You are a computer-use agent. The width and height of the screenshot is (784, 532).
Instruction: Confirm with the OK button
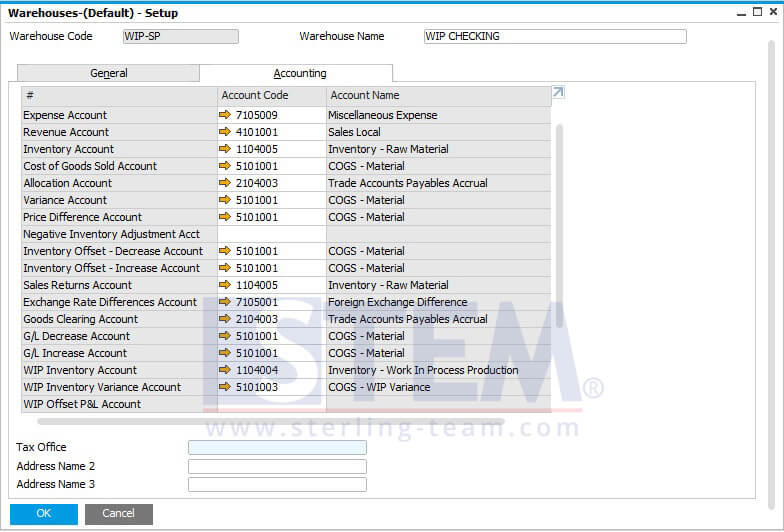[x=44, y=514]
